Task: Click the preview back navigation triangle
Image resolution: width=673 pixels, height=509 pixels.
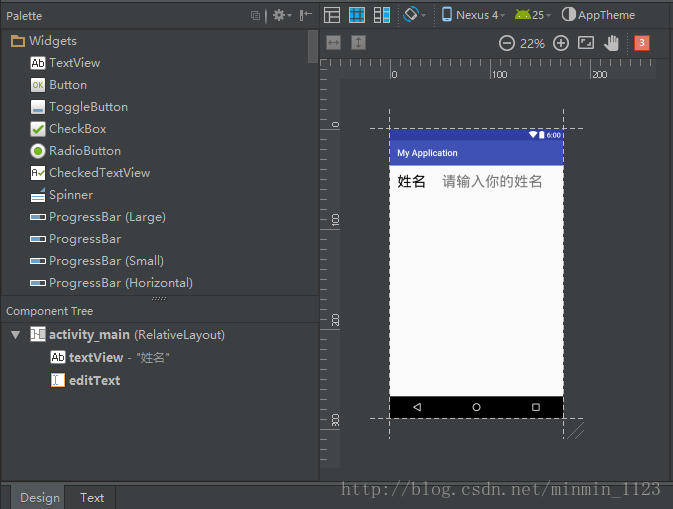Action: click(x=417, y=407)
